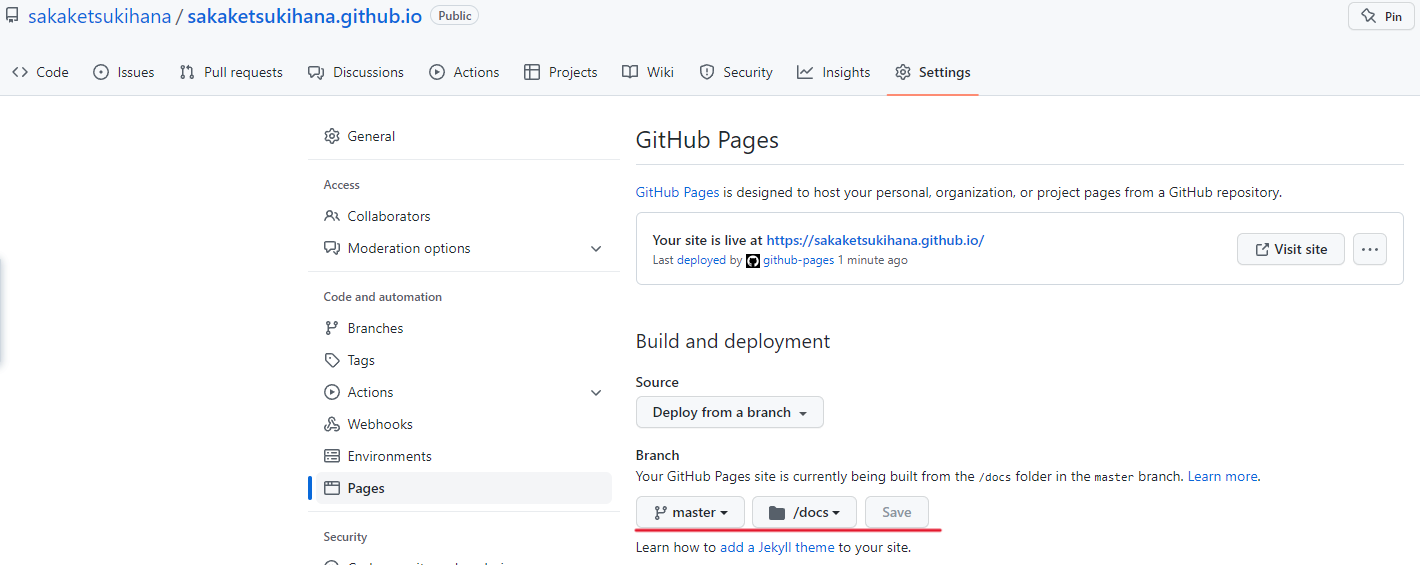
Task: Open the Code tab
Action: [40, 72]
